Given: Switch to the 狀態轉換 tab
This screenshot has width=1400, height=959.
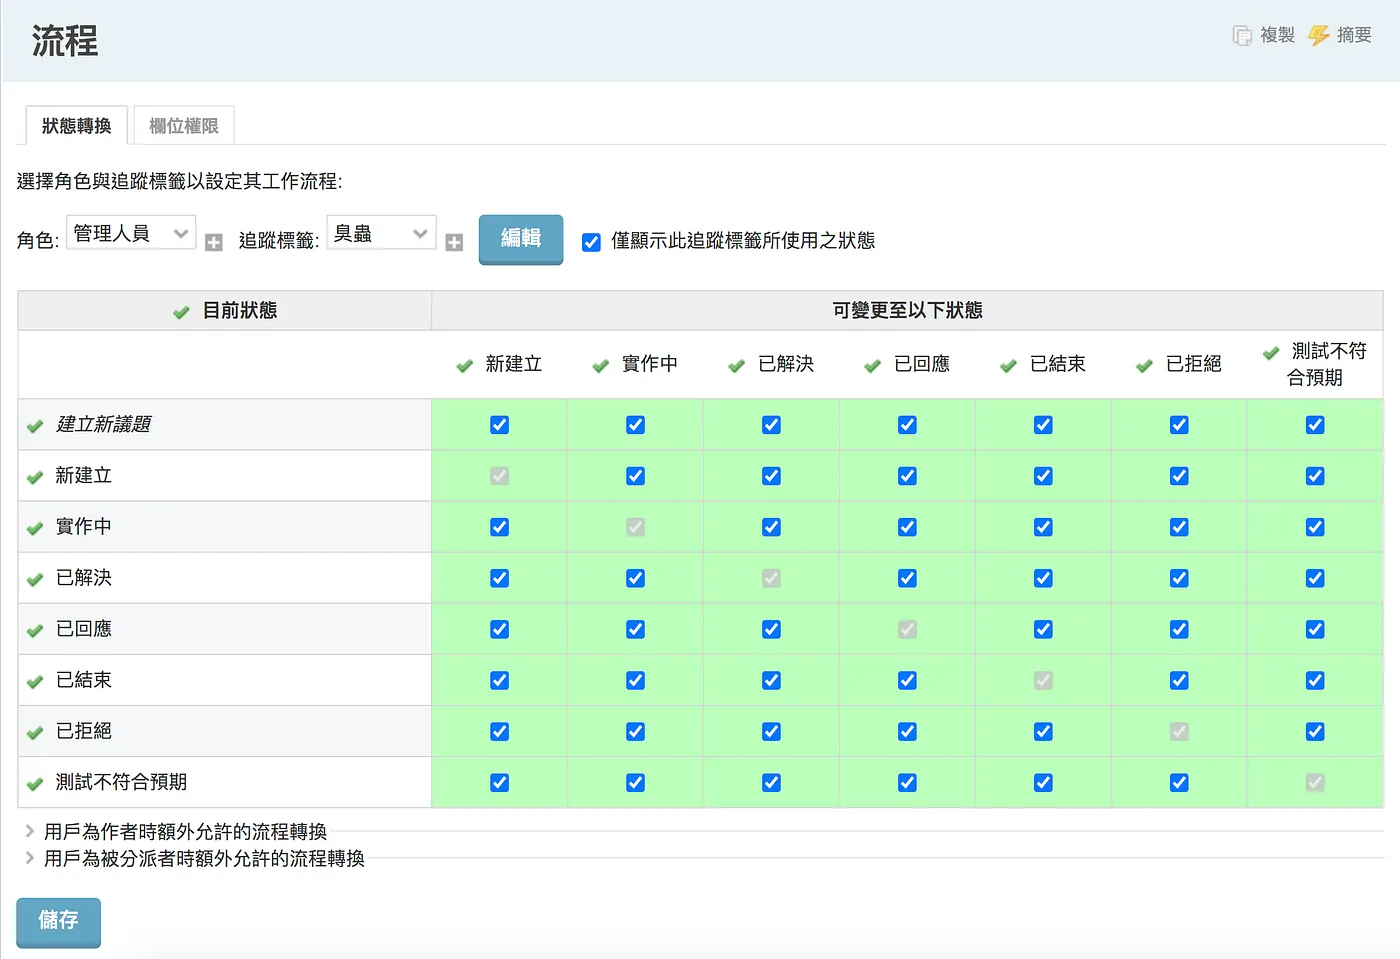Looking at the screenshot, I should [77, 126].
